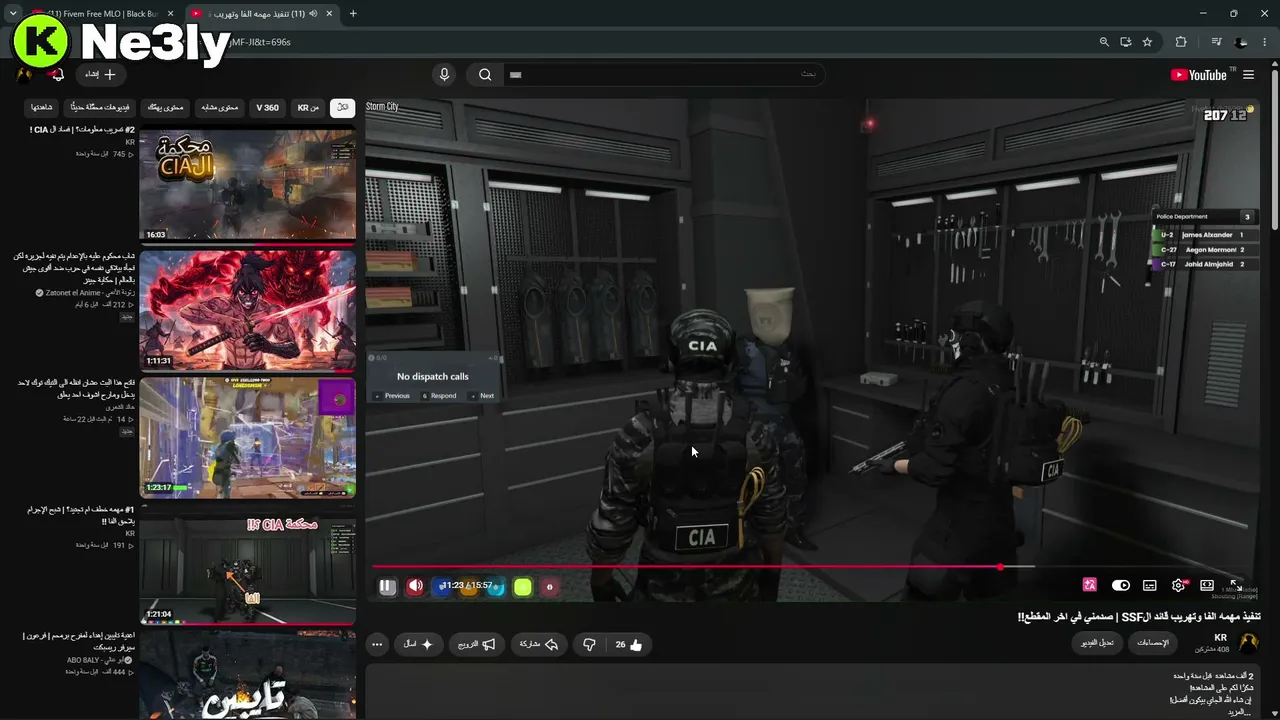This screenshot has width=1280, height=720.
Task: Click the الترويج promote button
Action: click(476, 645)
